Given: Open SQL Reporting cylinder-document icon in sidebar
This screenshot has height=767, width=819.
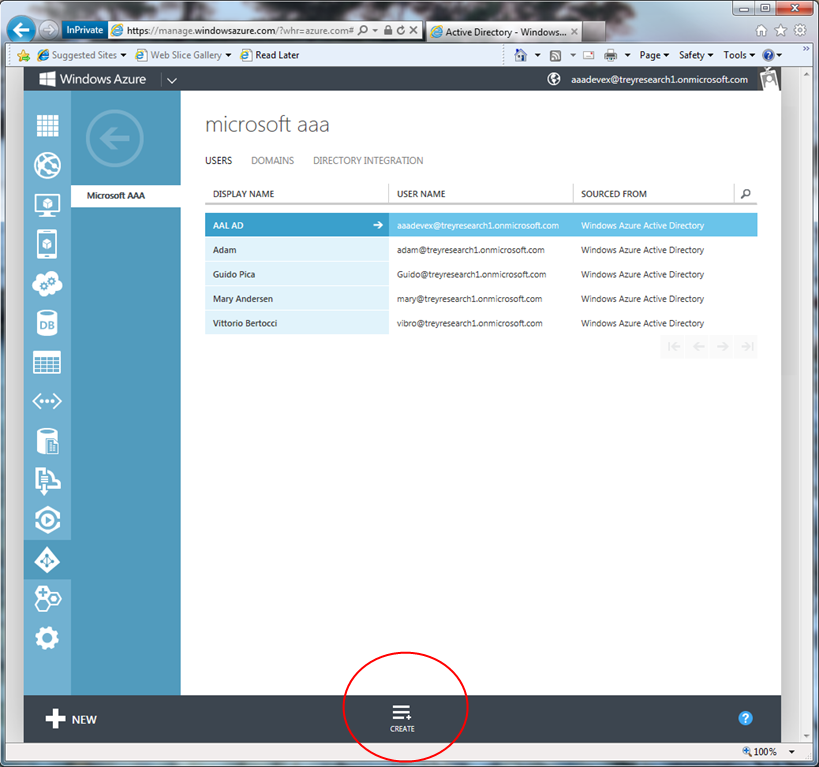Looking at the screenshot, I should point(48,441).
